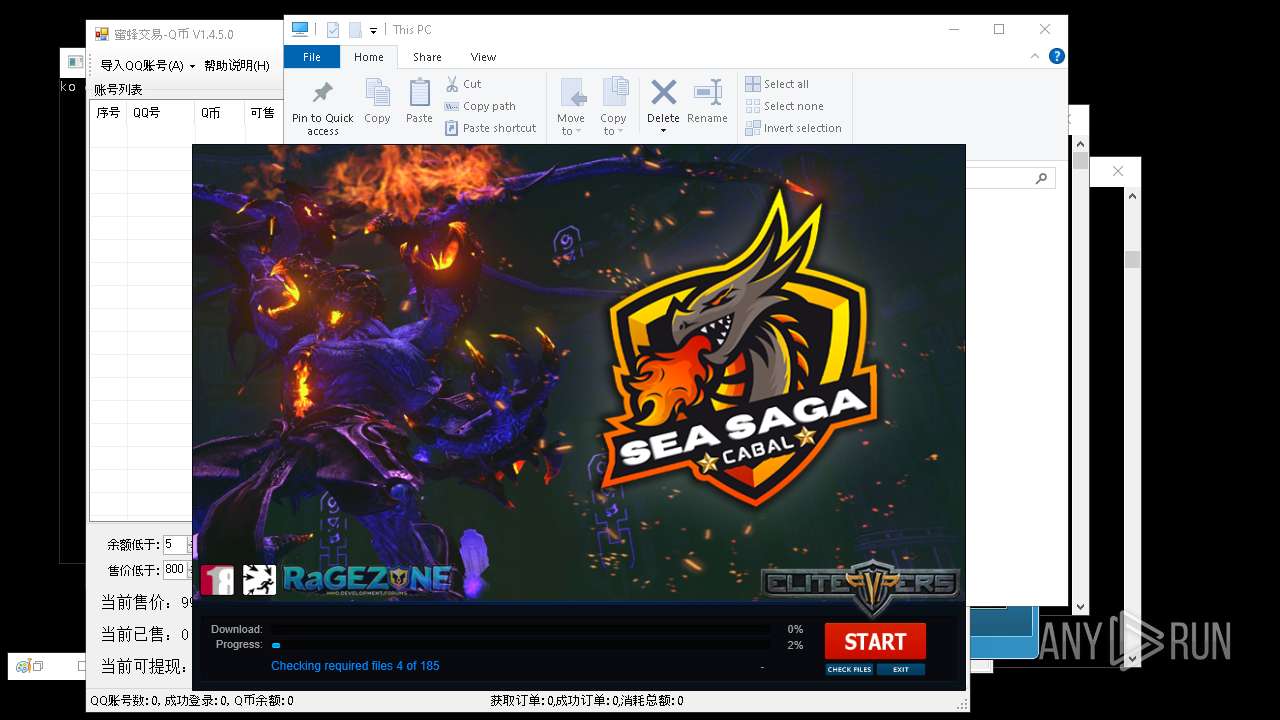Click the running figure violence rating icon
The image size is (1280, 720).
[x=259, y=580]
